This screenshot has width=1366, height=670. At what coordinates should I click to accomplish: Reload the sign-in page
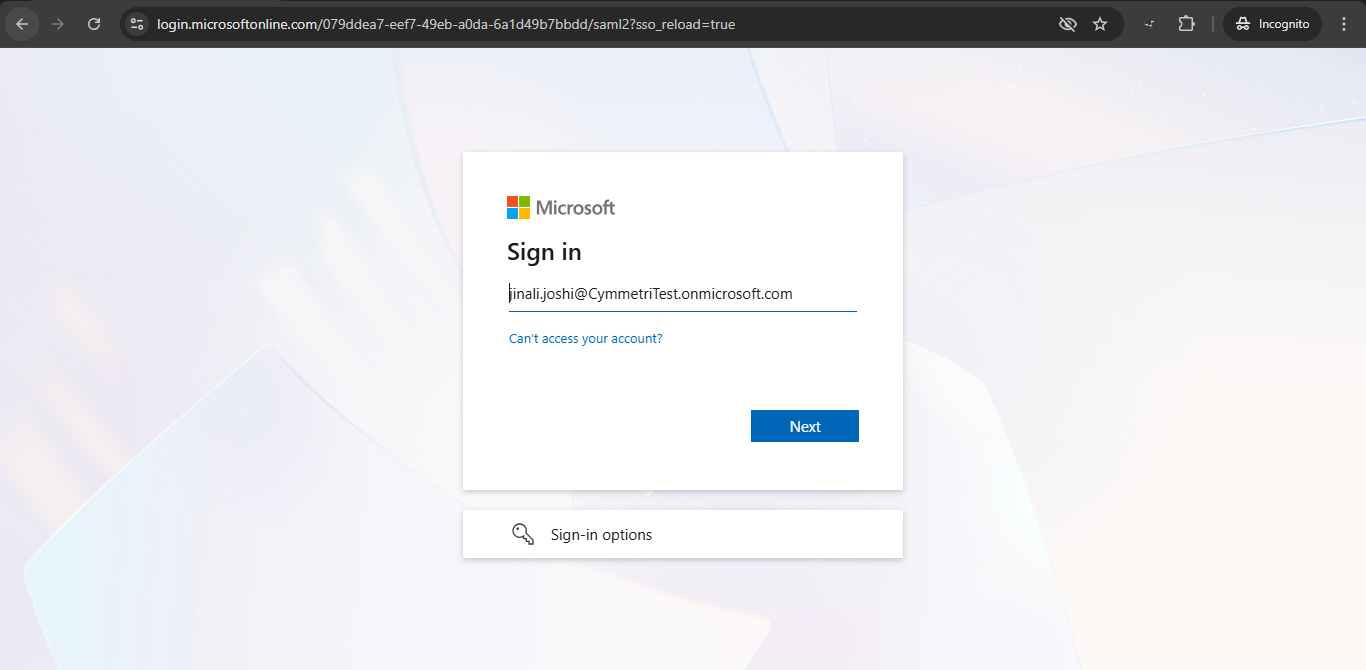coord(94,24)
